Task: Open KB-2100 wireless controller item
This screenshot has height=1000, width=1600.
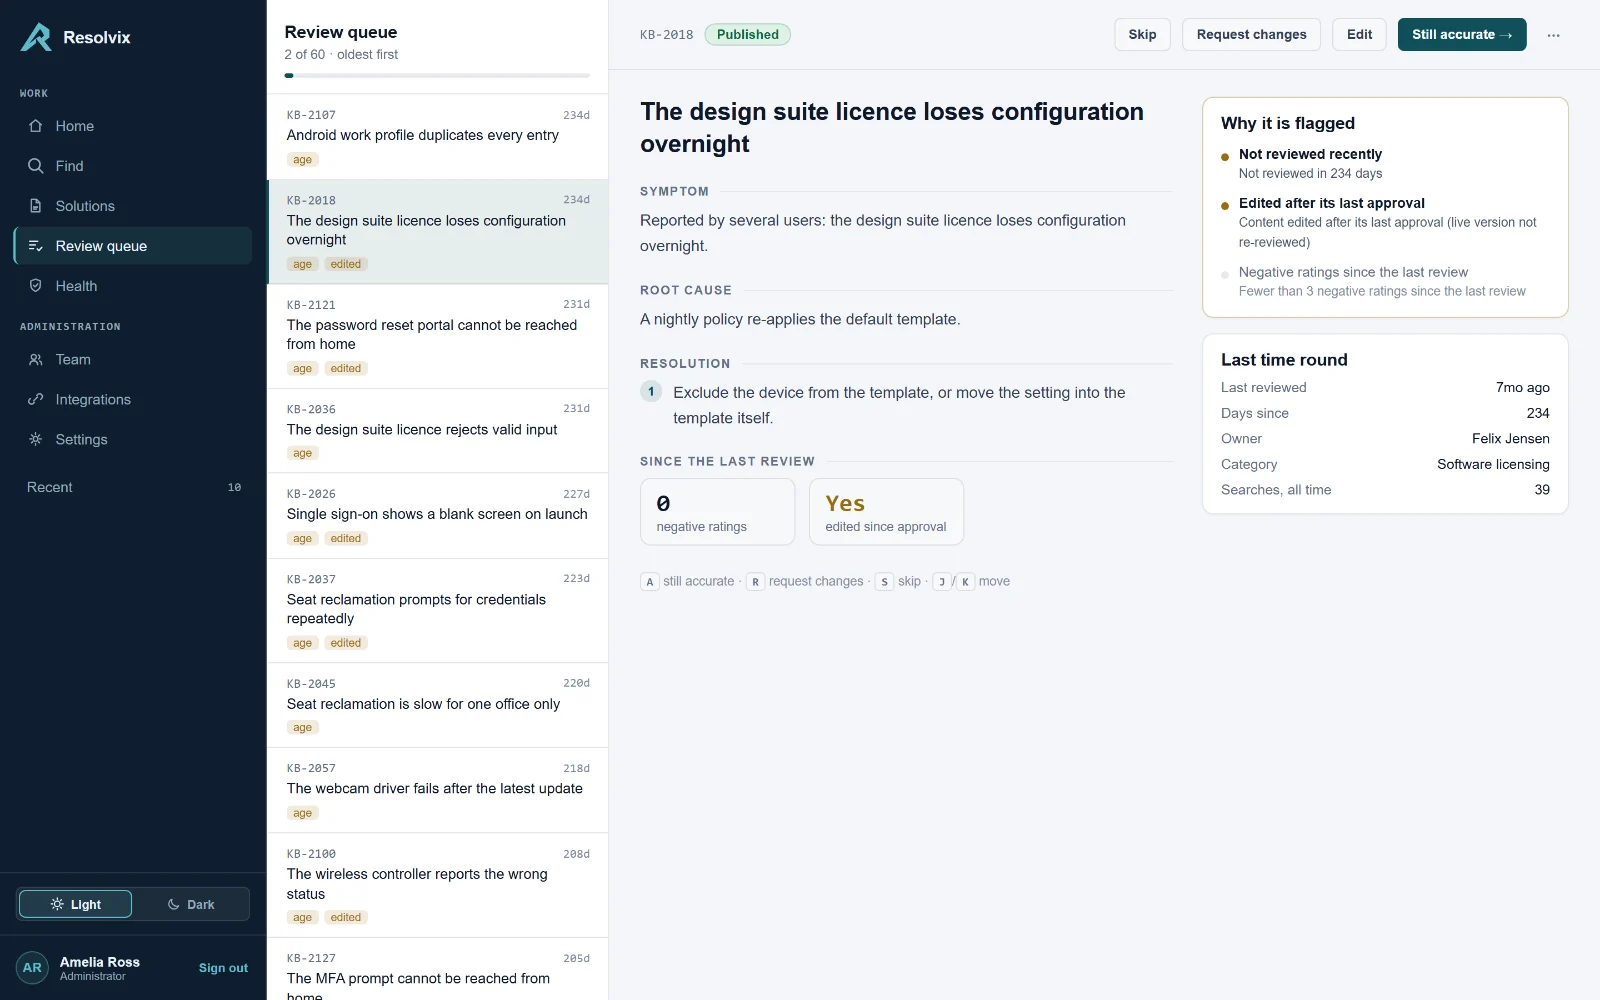Action: pyautogui.click(x=438, y=885)
